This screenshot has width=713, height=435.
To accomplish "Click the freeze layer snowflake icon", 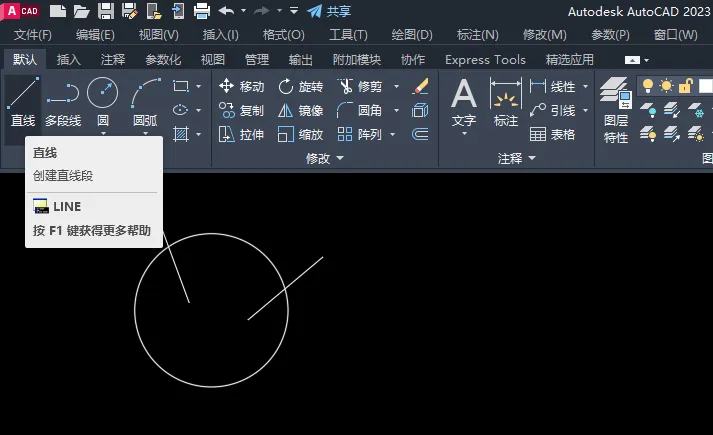I will point(696,110).
